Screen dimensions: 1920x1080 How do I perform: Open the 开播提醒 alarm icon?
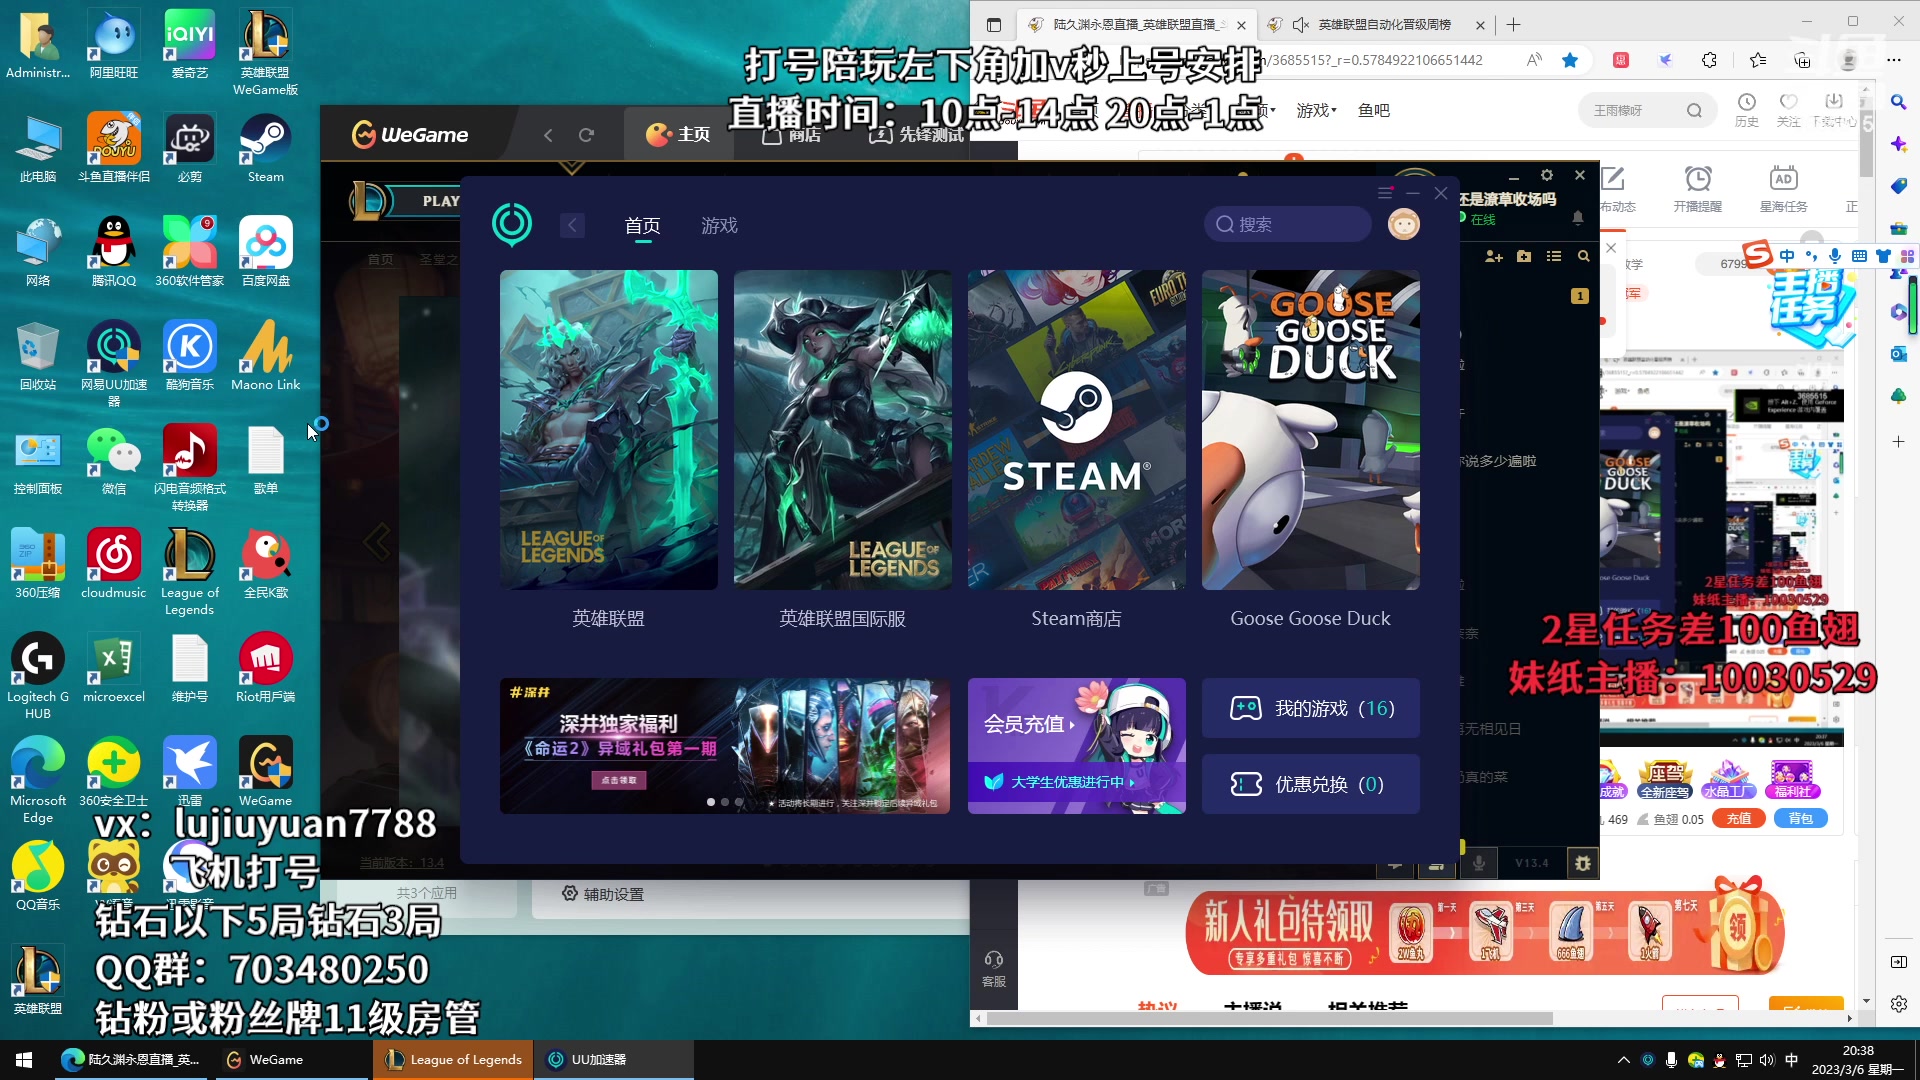[1697, 189]
